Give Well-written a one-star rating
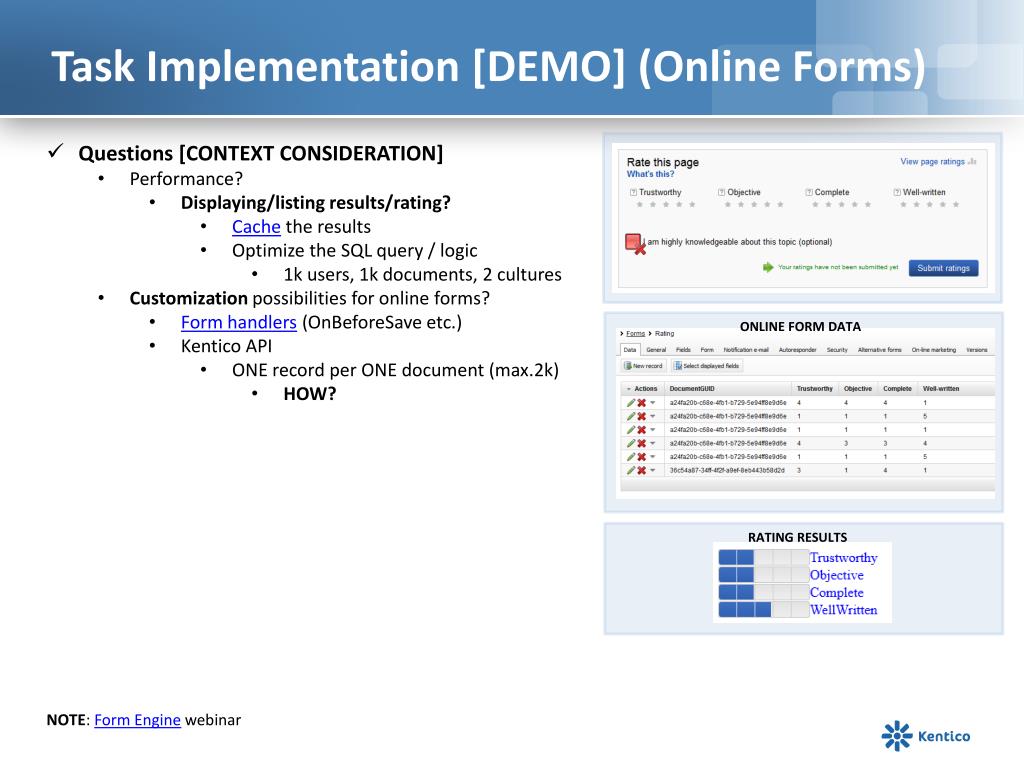The height and width of the screenshot is (768, 1024). (x=903, y=204)
